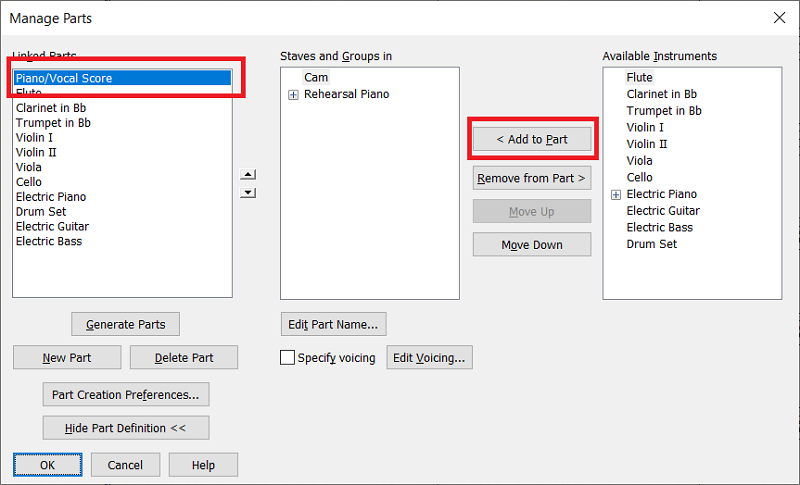Enable the Specify voicing checkbox
Image resolution: width=800 pixels, height=485 pixels.
pyautogui.click(x=288, y=358)
